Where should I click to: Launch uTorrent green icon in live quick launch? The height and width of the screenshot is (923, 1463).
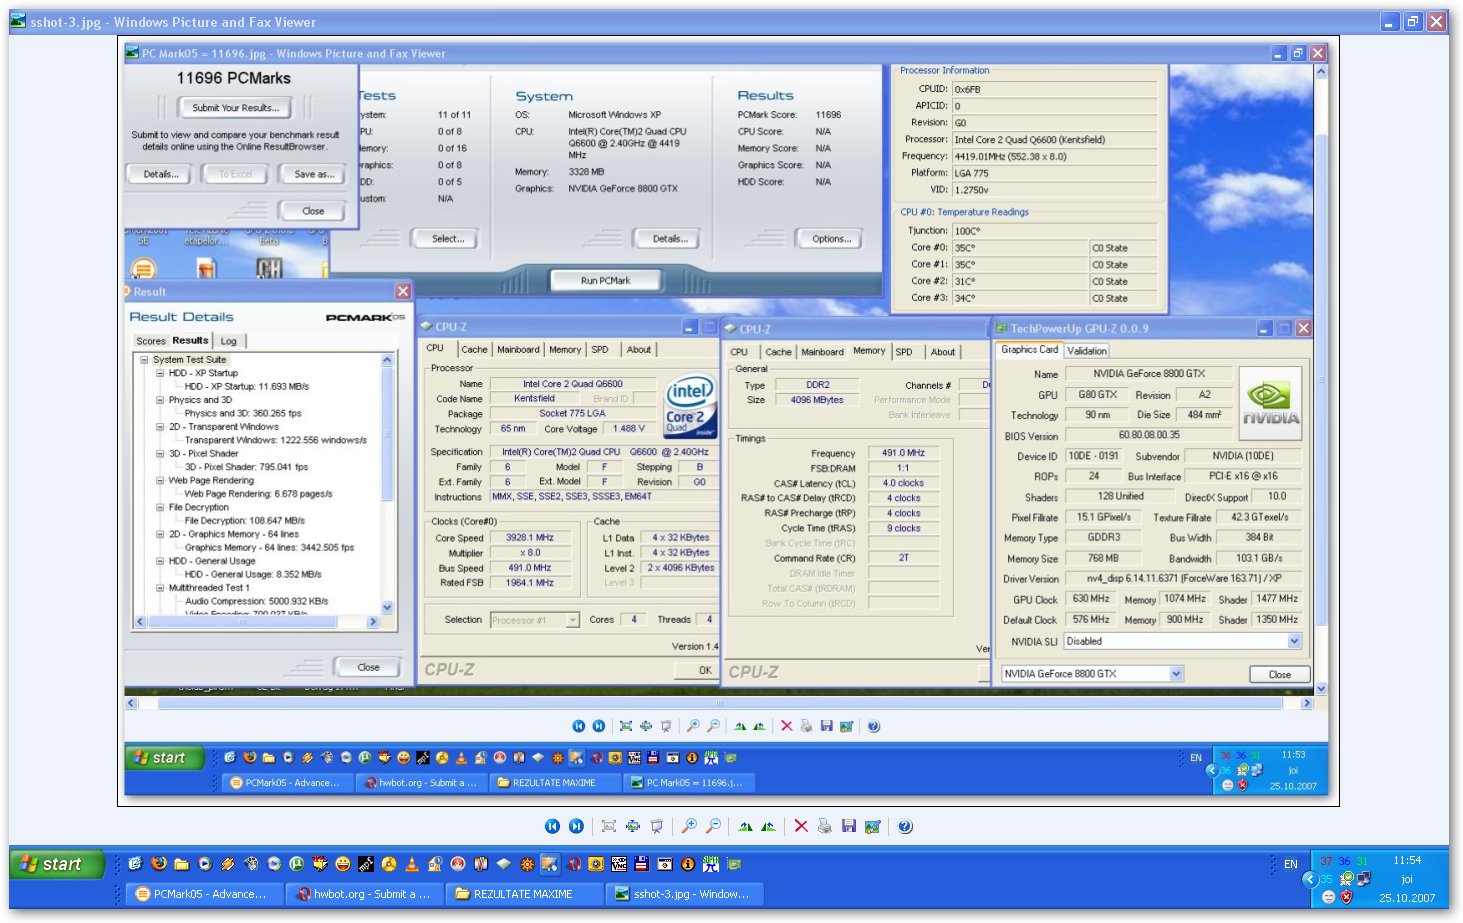296,864
